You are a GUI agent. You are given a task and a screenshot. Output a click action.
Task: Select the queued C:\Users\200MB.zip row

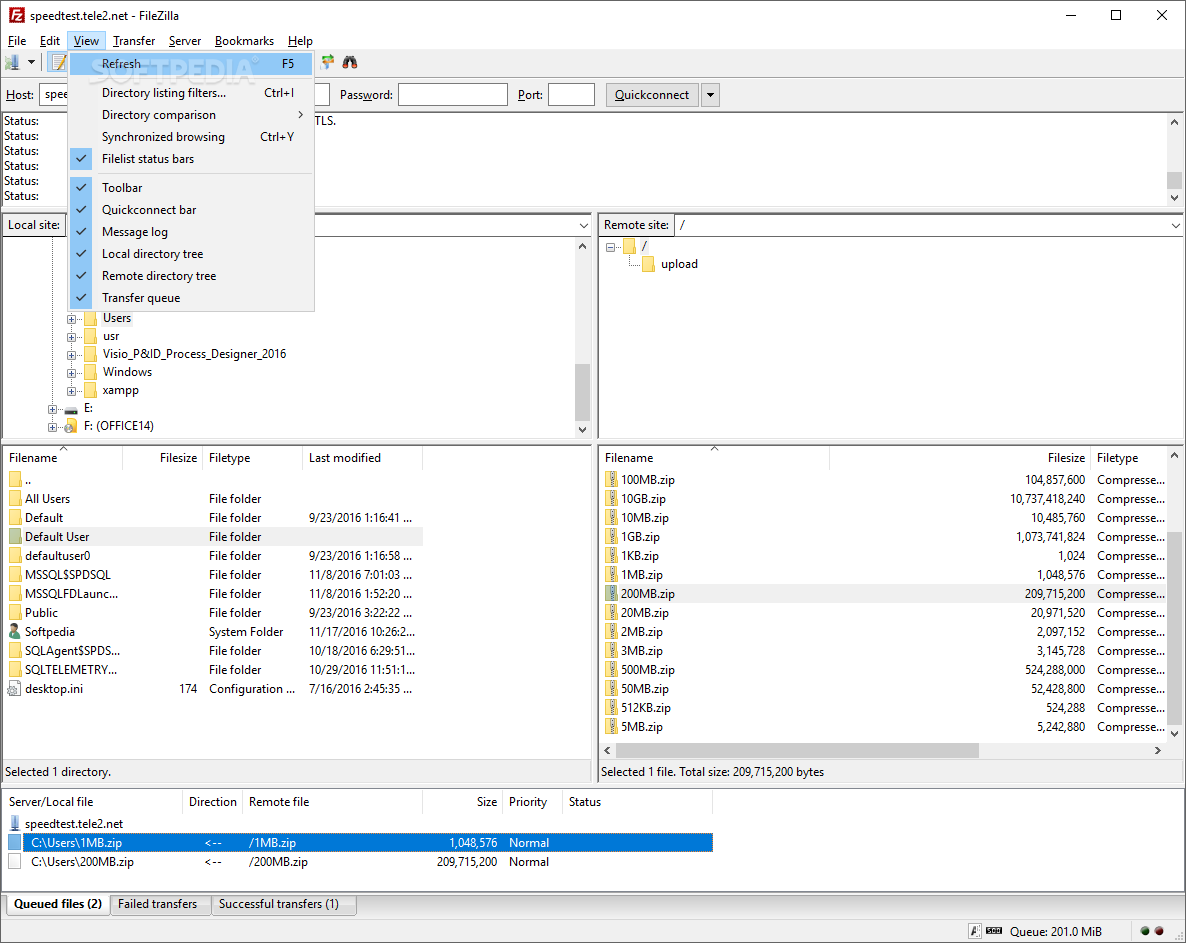(360, 861)
